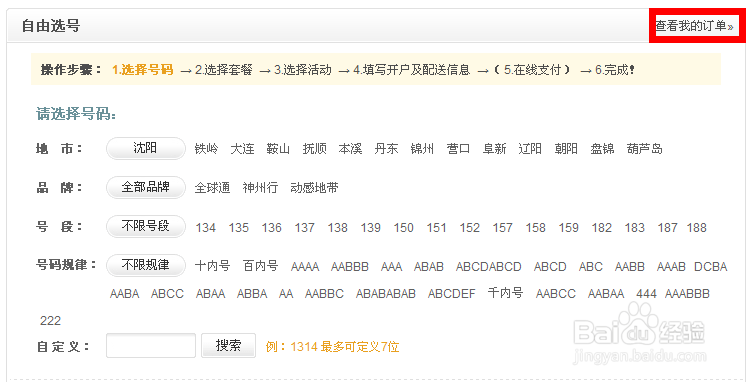Choose 铁岭 as the city
Image resolution: width=748 pixels, height=382 pixels.
click(x=207, y=149)
